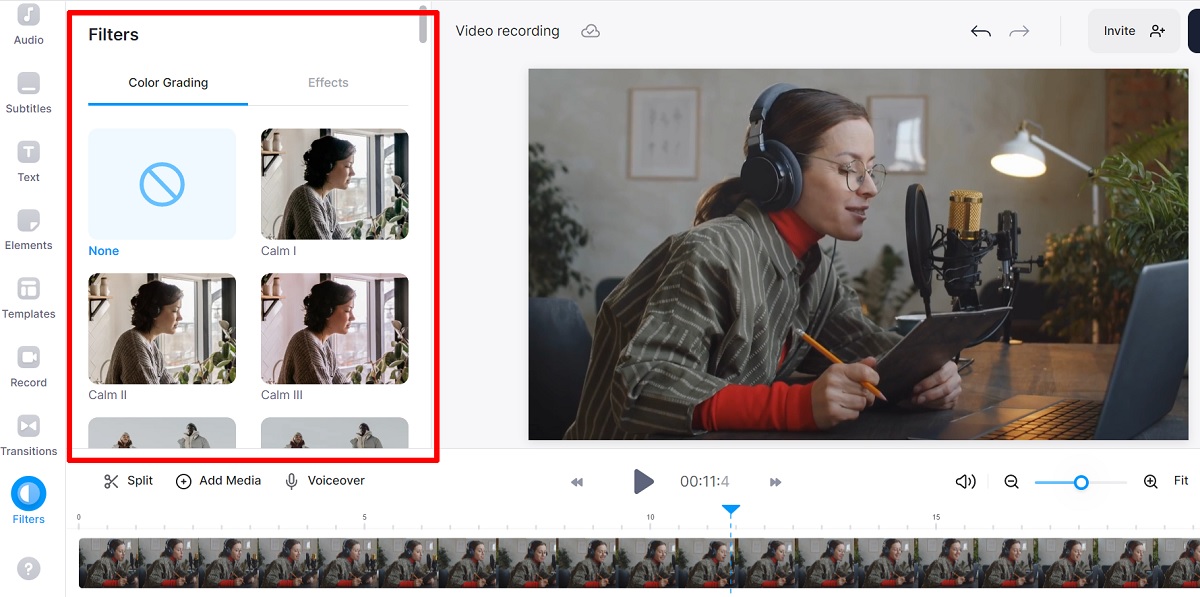The height and width of the screenshot is (597, 1200).
Task: Click the Split scissors tool
Action: tap(128, 481)
